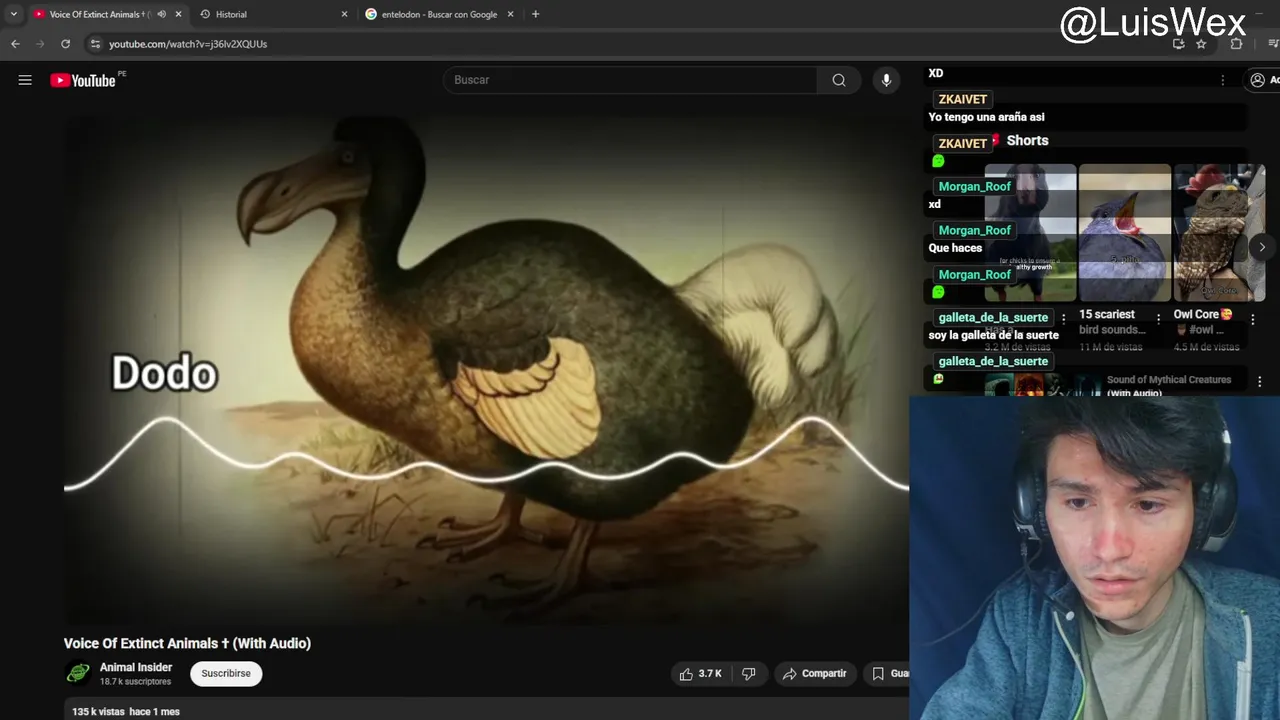Click the 15 scariest bird sounds title
The image size is (1280, 720).
click(1112, 322)
